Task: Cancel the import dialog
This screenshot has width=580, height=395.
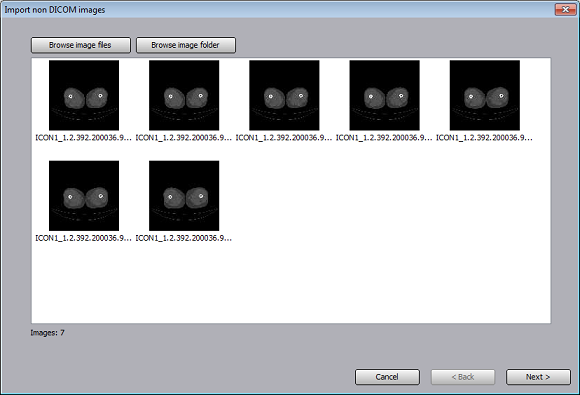Action: pyautogui.click(x=387, y=377)
